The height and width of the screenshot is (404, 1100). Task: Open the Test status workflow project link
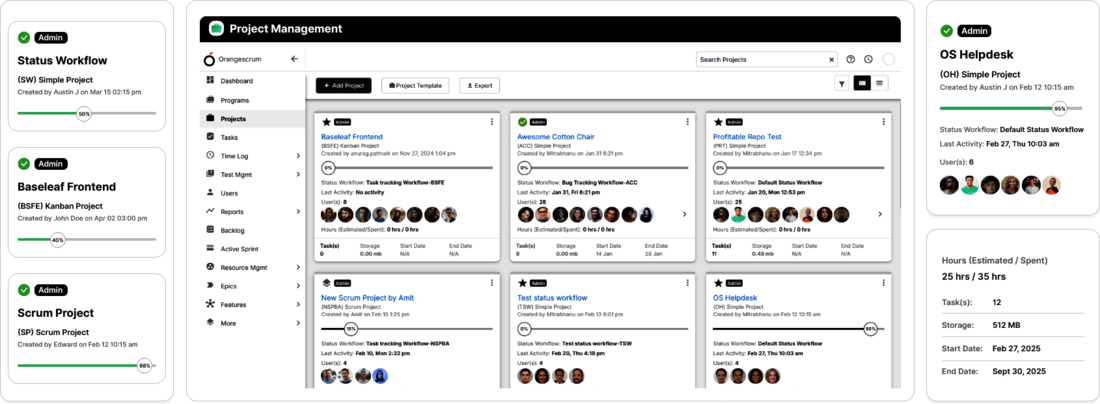(552, 297)
